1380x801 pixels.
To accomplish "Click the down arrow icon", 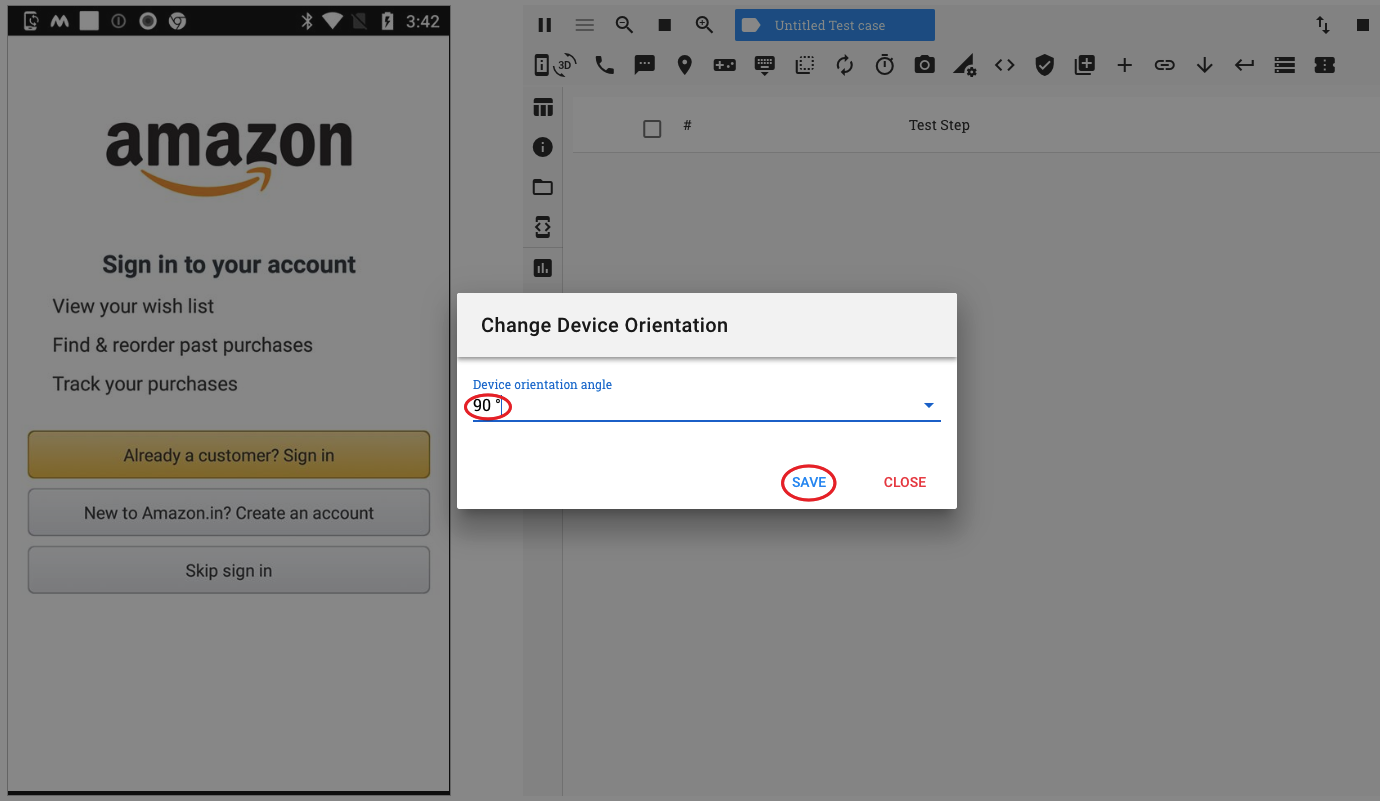I will click(x=1205, y=65).
